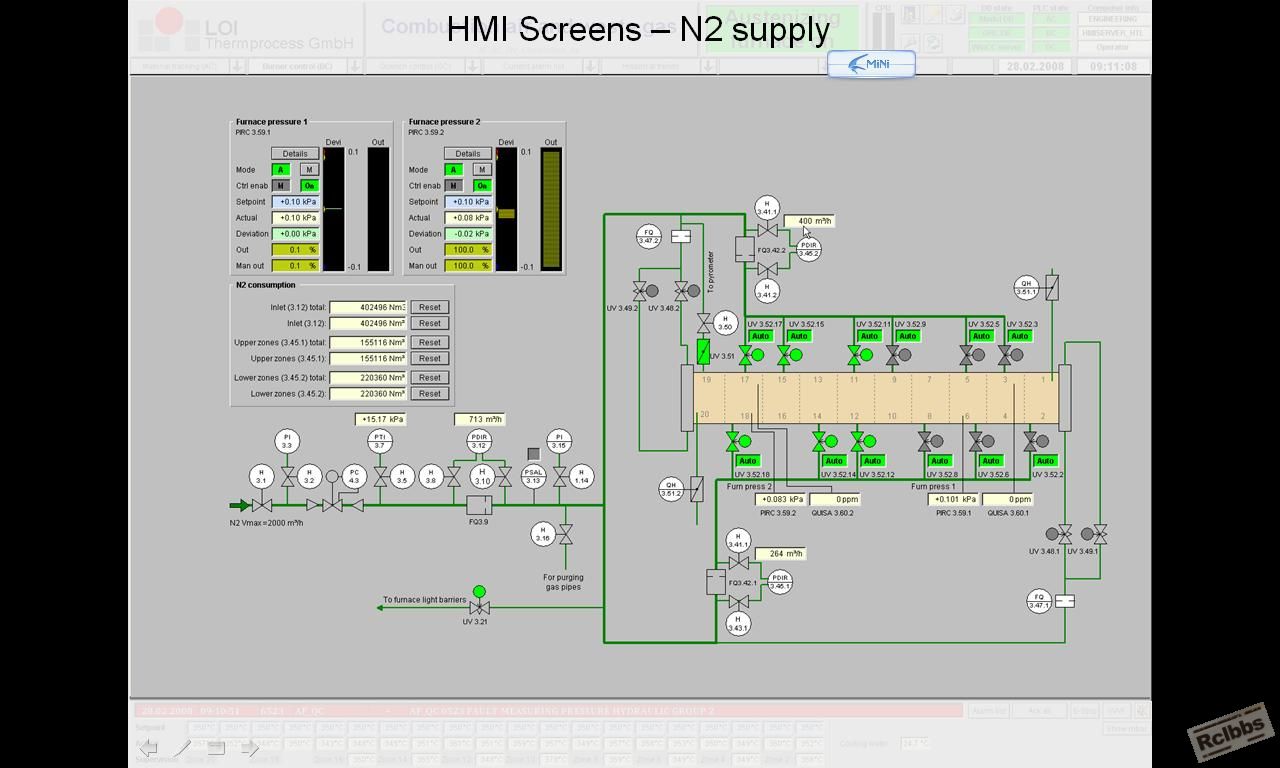The image size is (1280, 768).
Task: Select the UV 3.52.8 valve icon
Action: click(x=930, y=441)
